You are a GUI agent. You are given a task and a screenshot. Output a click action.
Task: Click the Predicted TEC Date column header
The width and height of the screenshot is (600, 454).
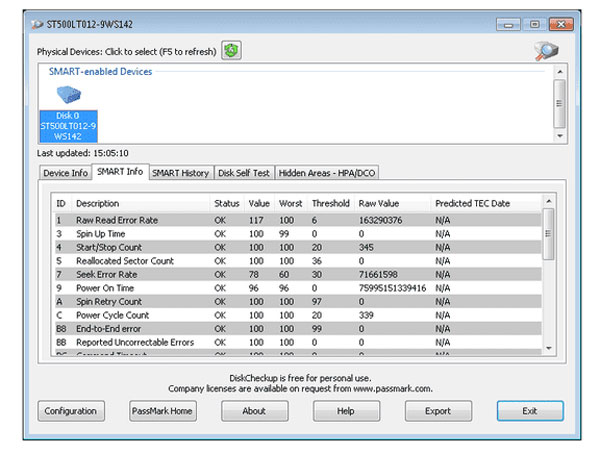pos(486,203)
